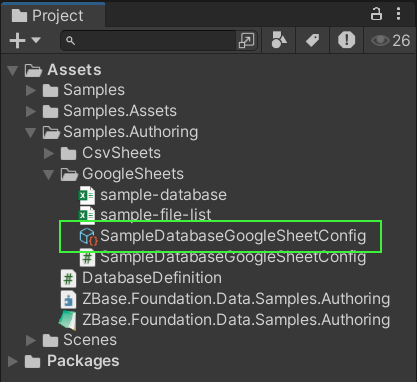Collapse the GoogleSheets folder

(49, 174)
